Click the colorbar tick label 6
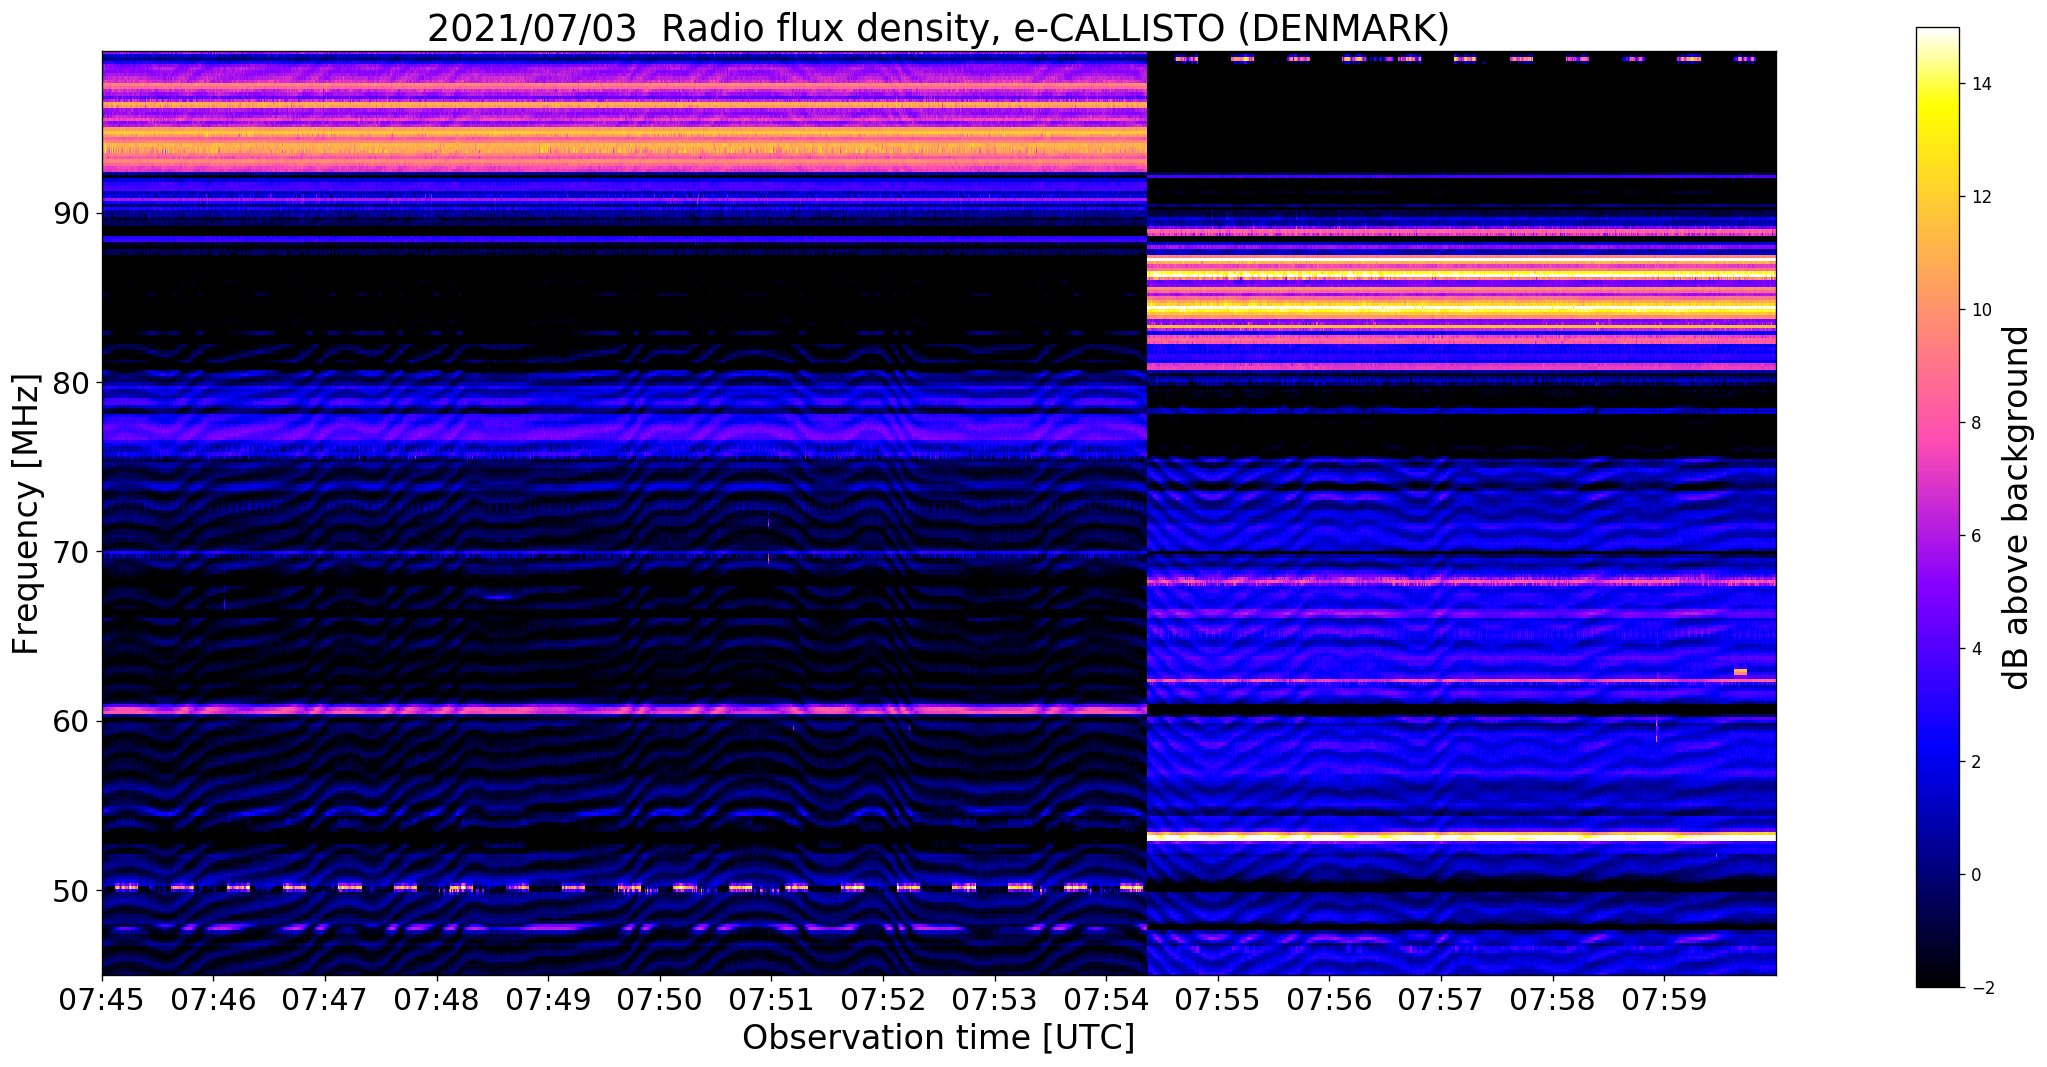The image size is (2047, 1067). click(x=1975, y=536)
